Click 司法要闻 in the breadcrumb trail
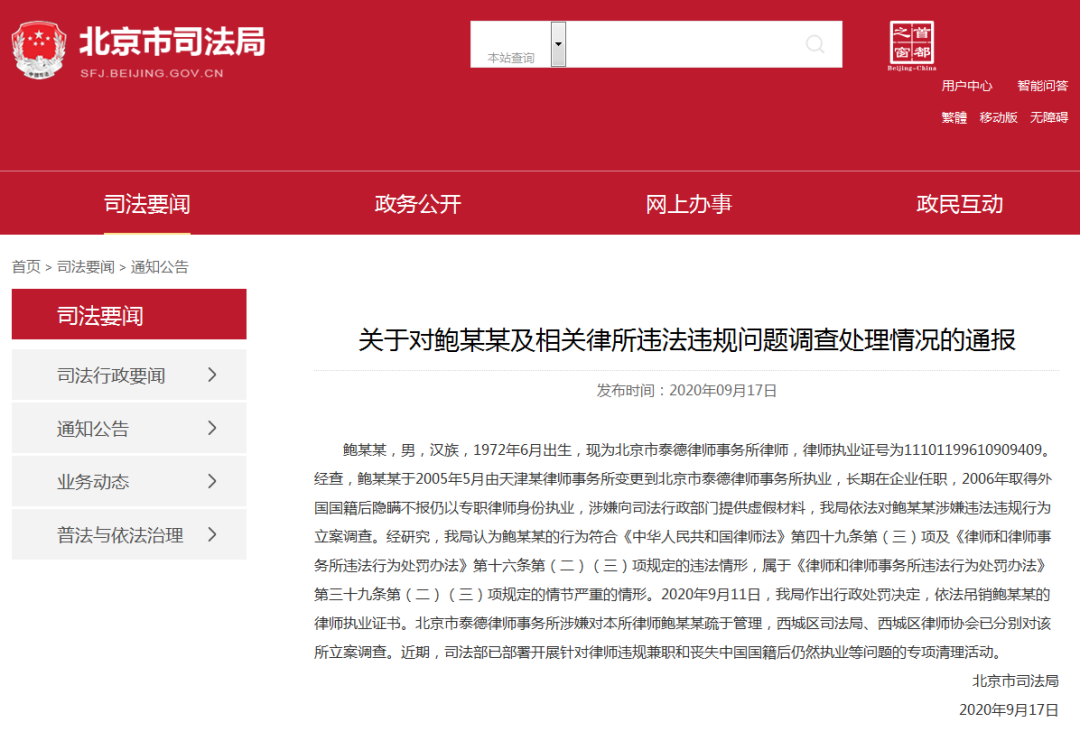 pos(85,267)
